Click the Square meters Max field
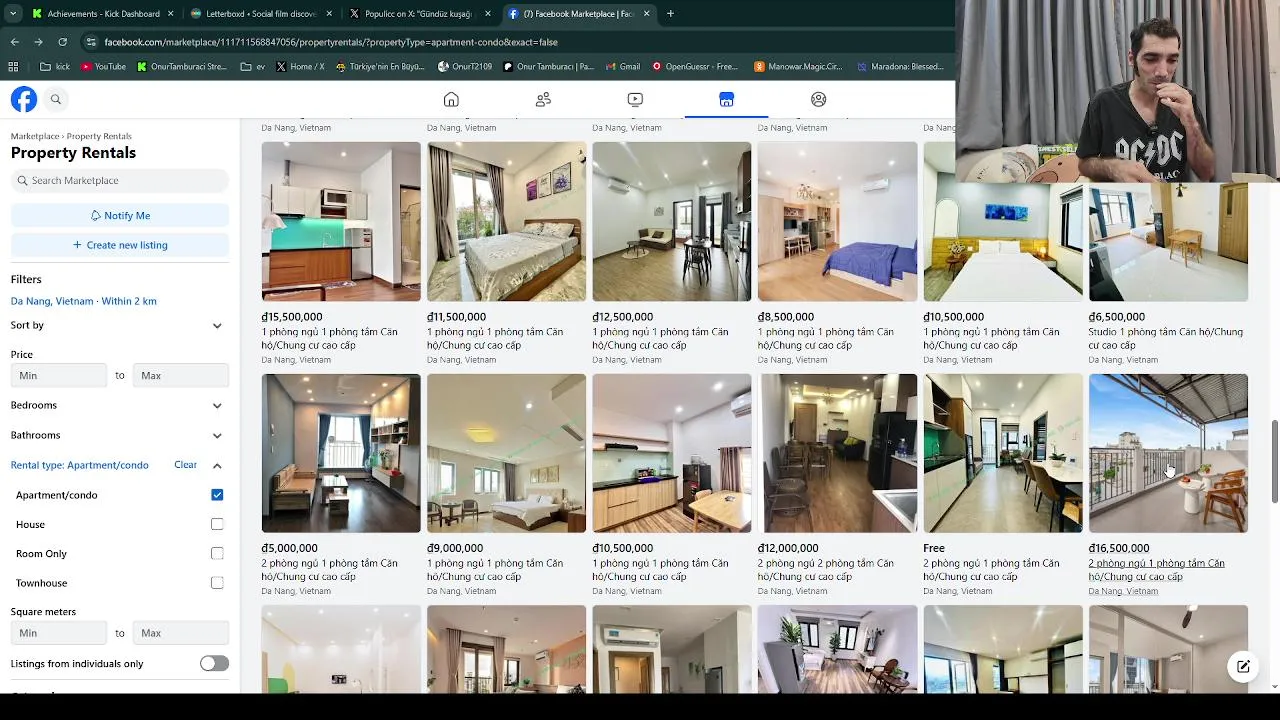Screen dimensions: 1280x720 181,633
